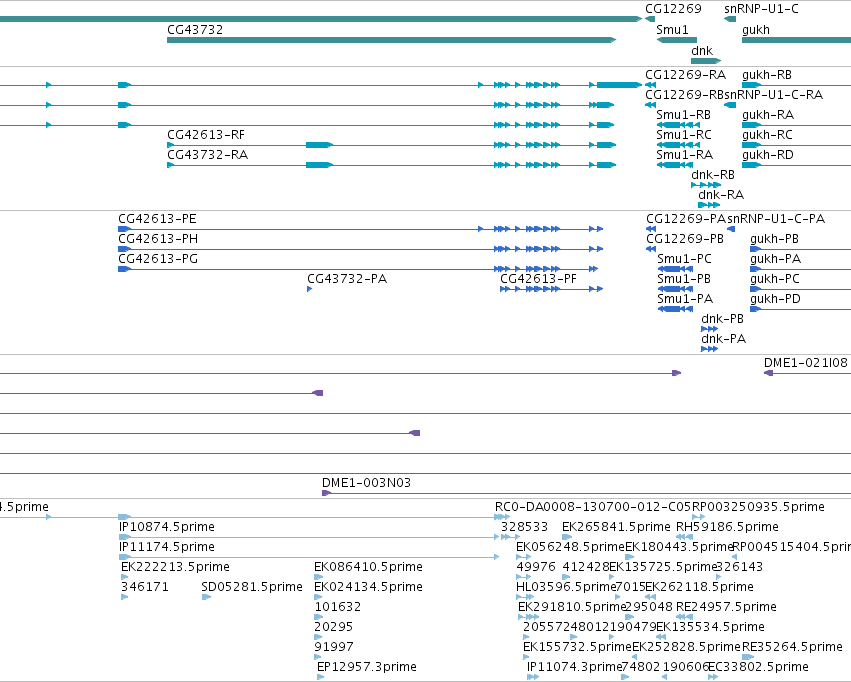Open the Smu1-PB protein label
Viewport: 851px width, 682px height.
[684, 279]
